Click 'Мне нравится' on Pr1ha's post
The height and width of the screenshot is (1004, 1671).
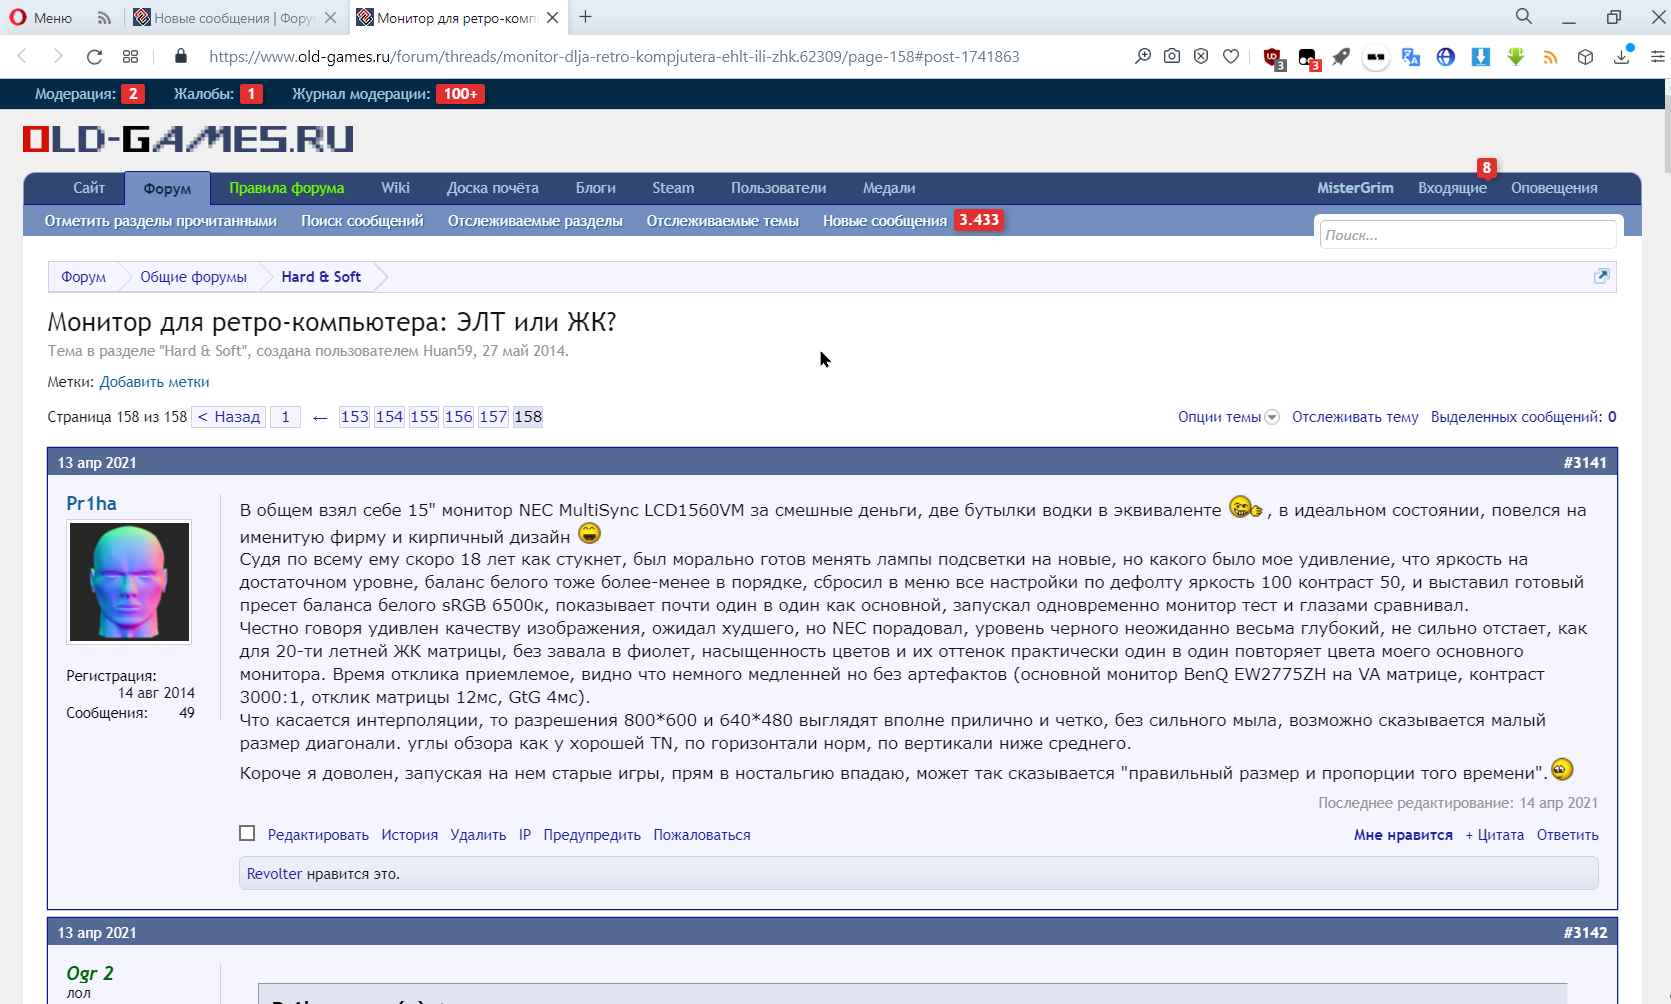pyautogui.click(x=1403, y=835)
